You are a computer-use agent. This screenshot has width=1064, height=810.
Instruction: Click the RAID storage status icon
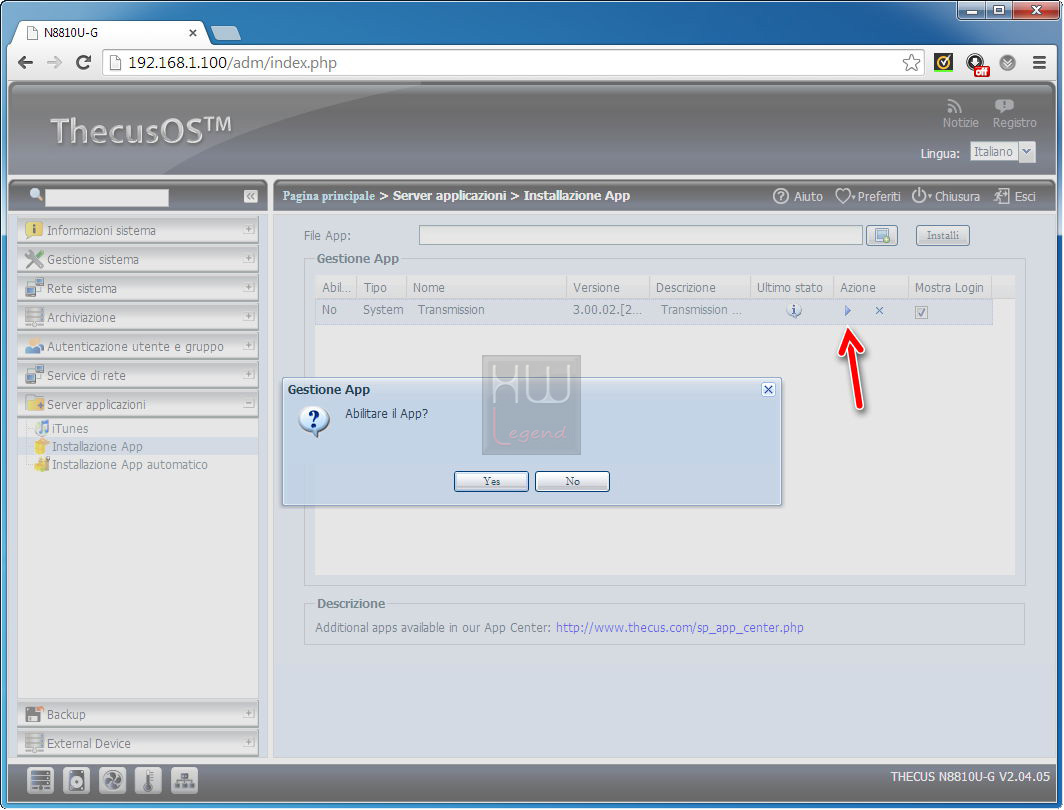41,780
